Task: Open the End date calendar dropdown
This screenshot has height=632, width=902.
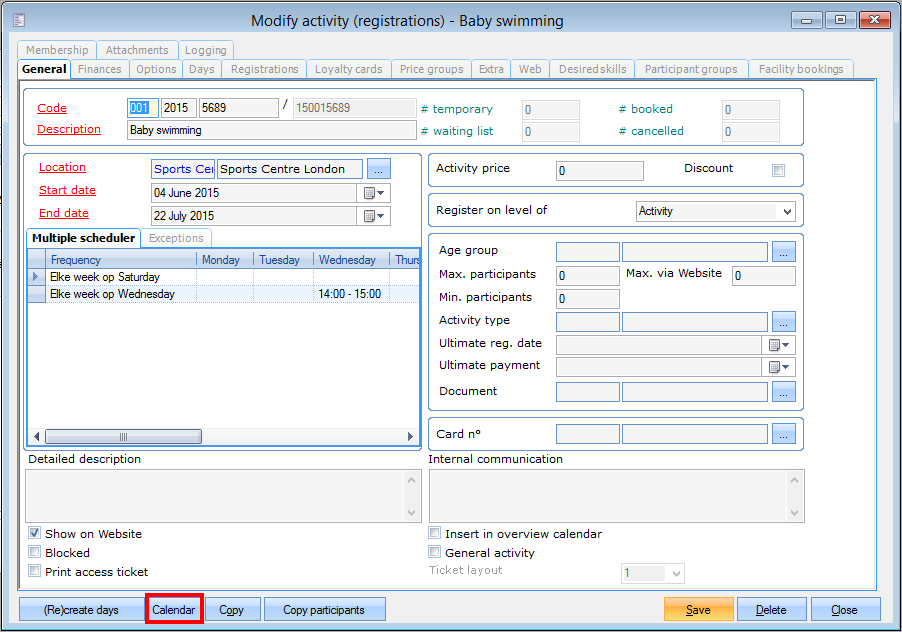Action: coord(375,216)
